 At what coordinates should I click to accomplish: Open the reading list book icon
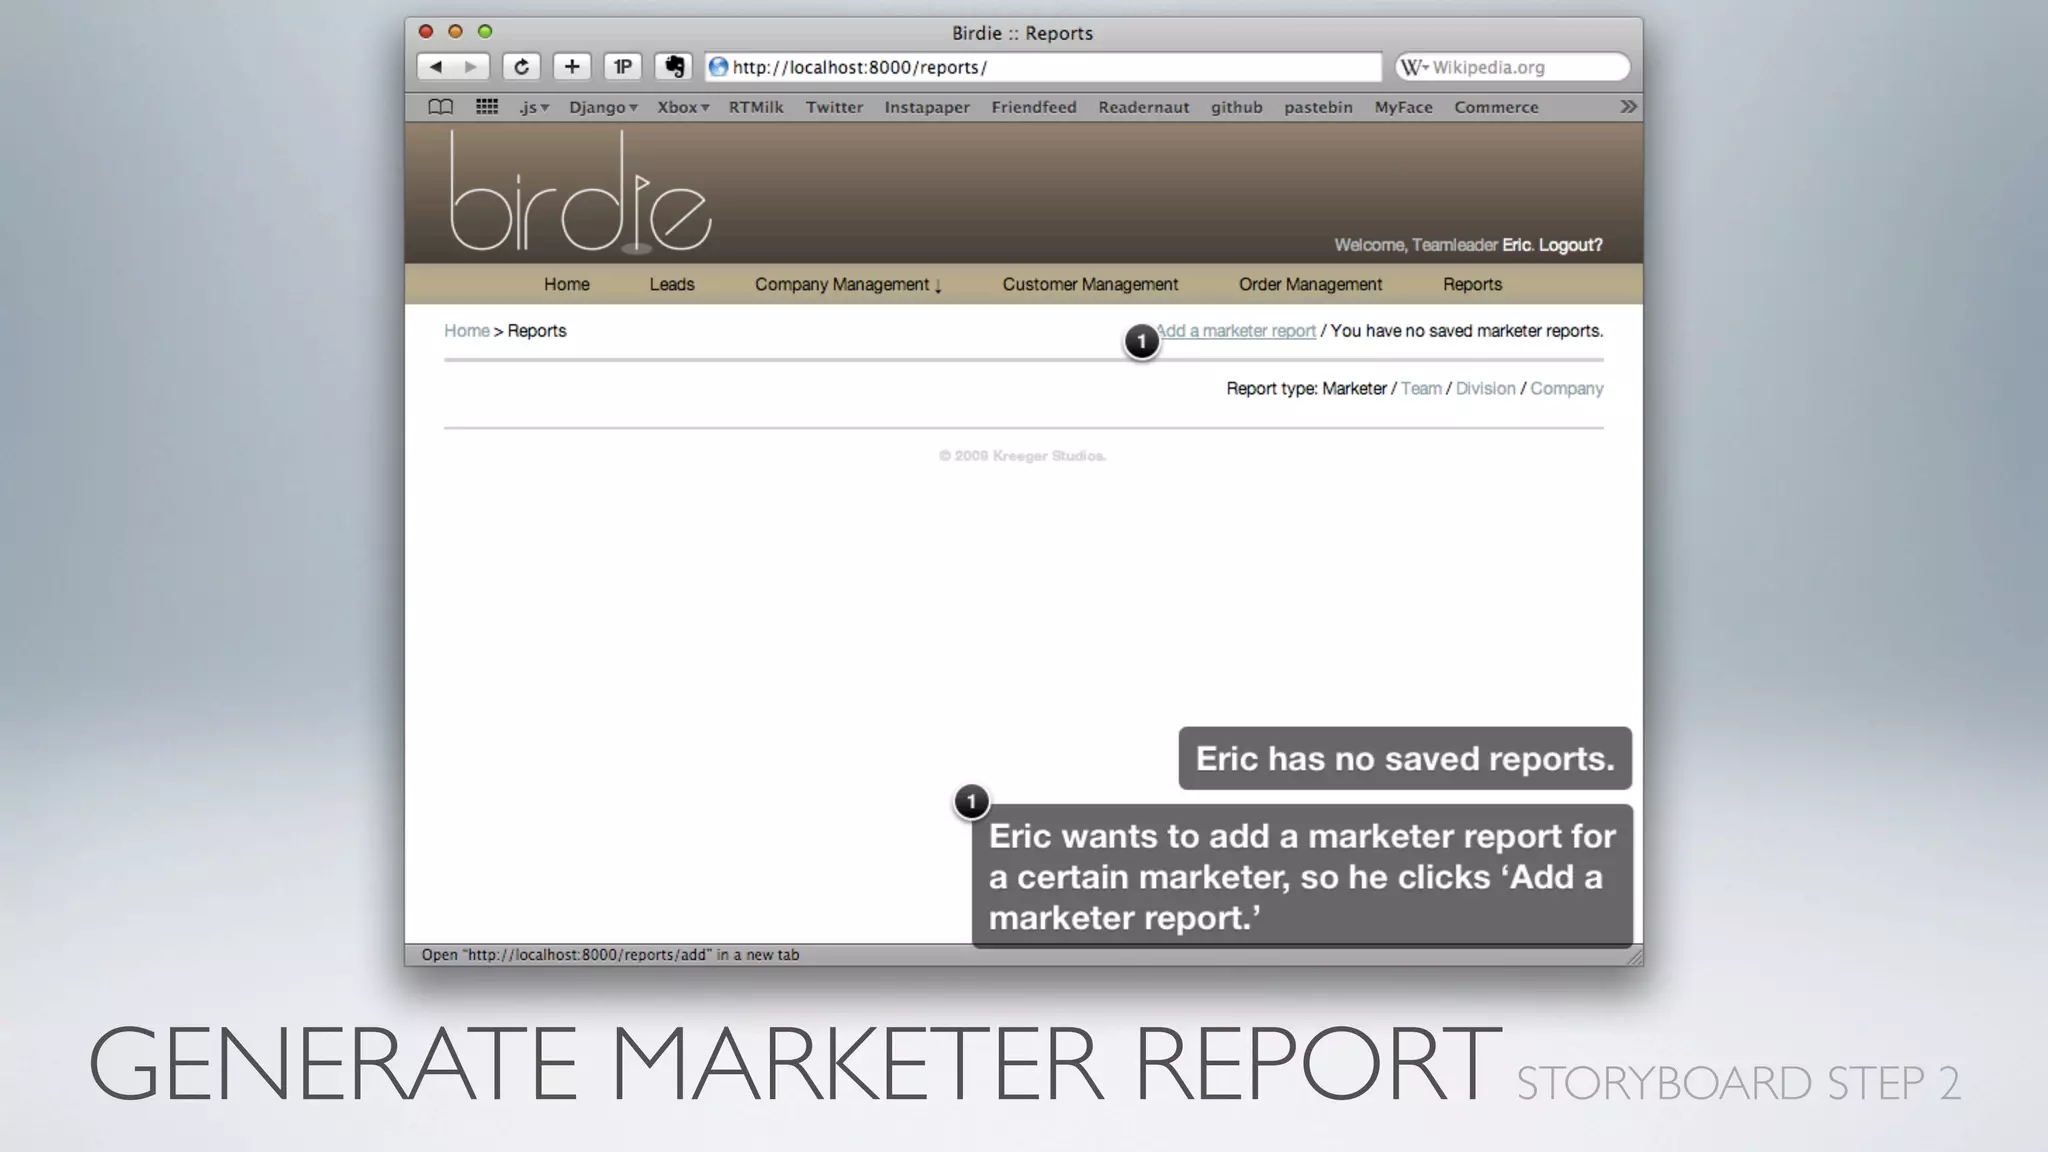(x=440, y=107)
